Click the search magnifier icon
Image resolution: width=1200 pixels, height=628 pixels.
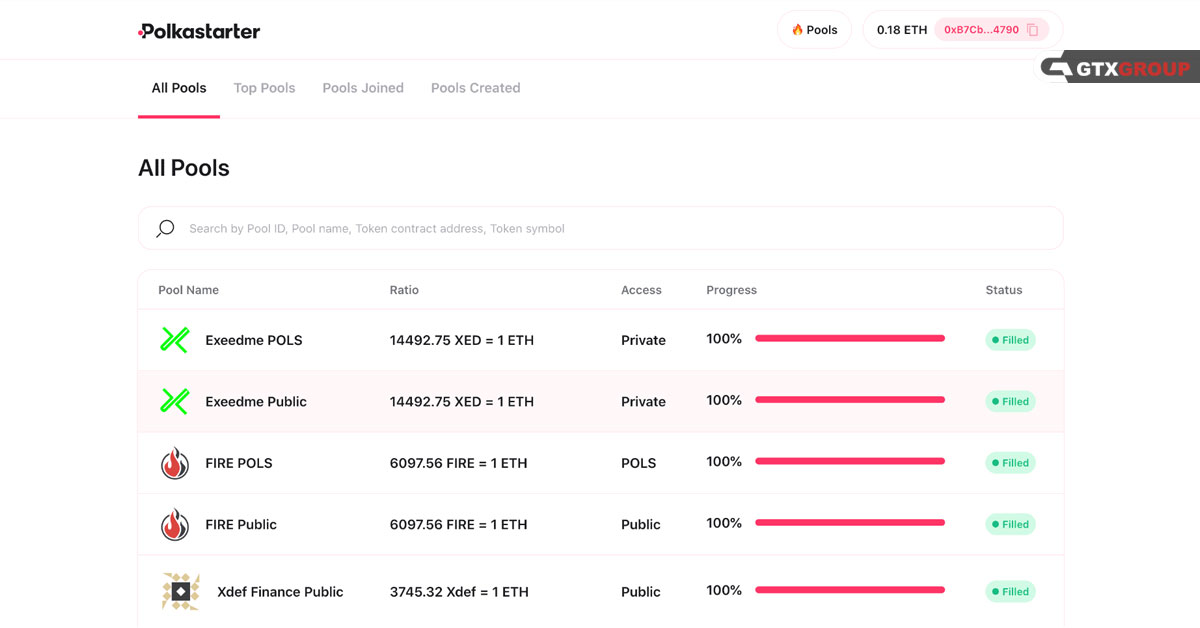click(165, 229)
